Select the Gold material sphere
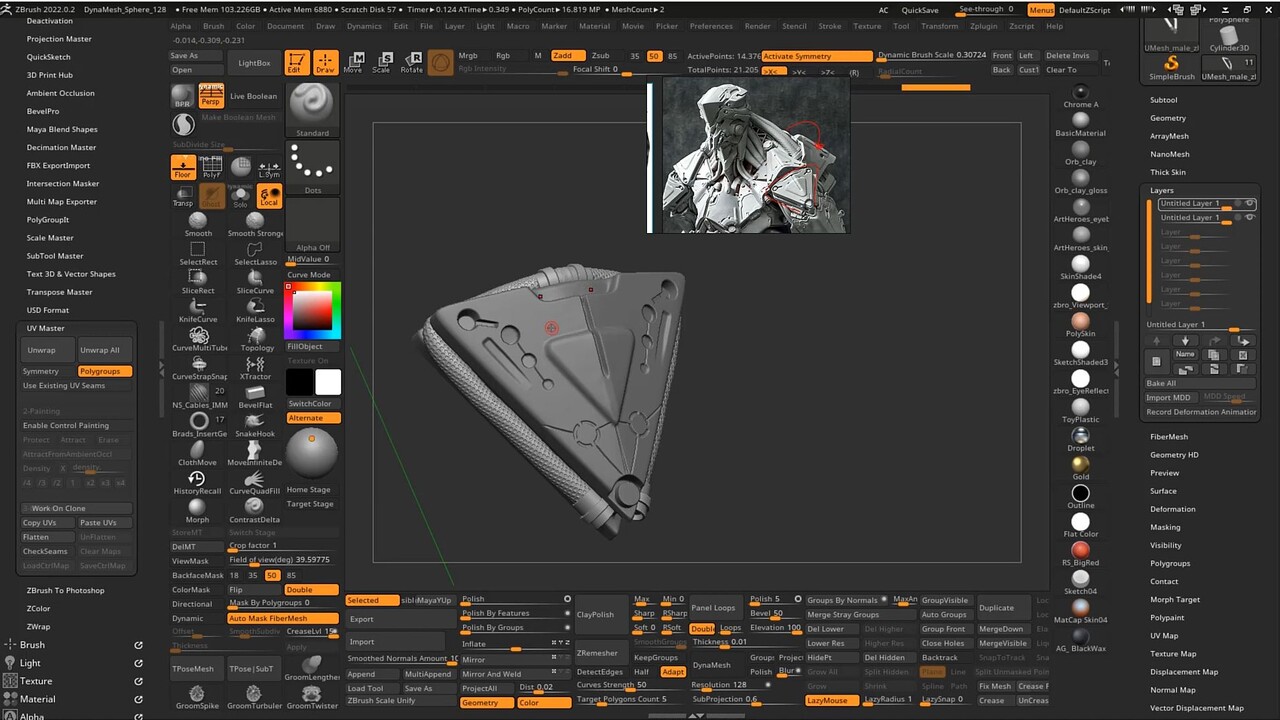The width and height of the screenshot is (1280, 720). pyautogui.click(x=1080, y=465)
